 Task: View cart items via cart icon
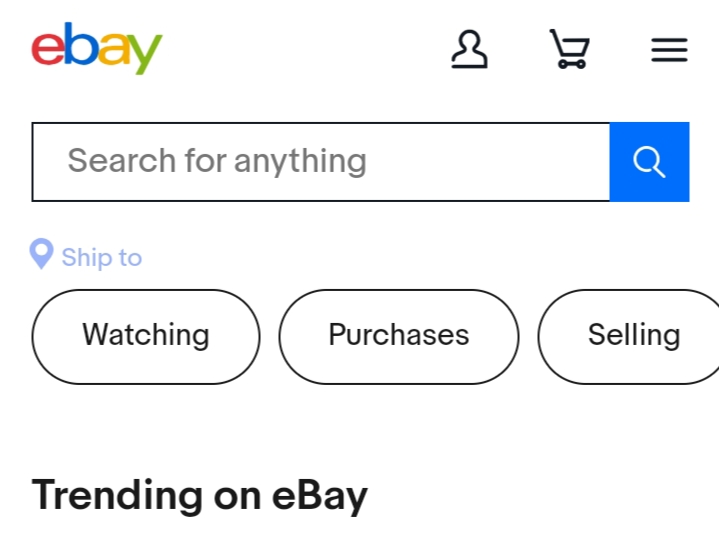click(x=569, y=49)
